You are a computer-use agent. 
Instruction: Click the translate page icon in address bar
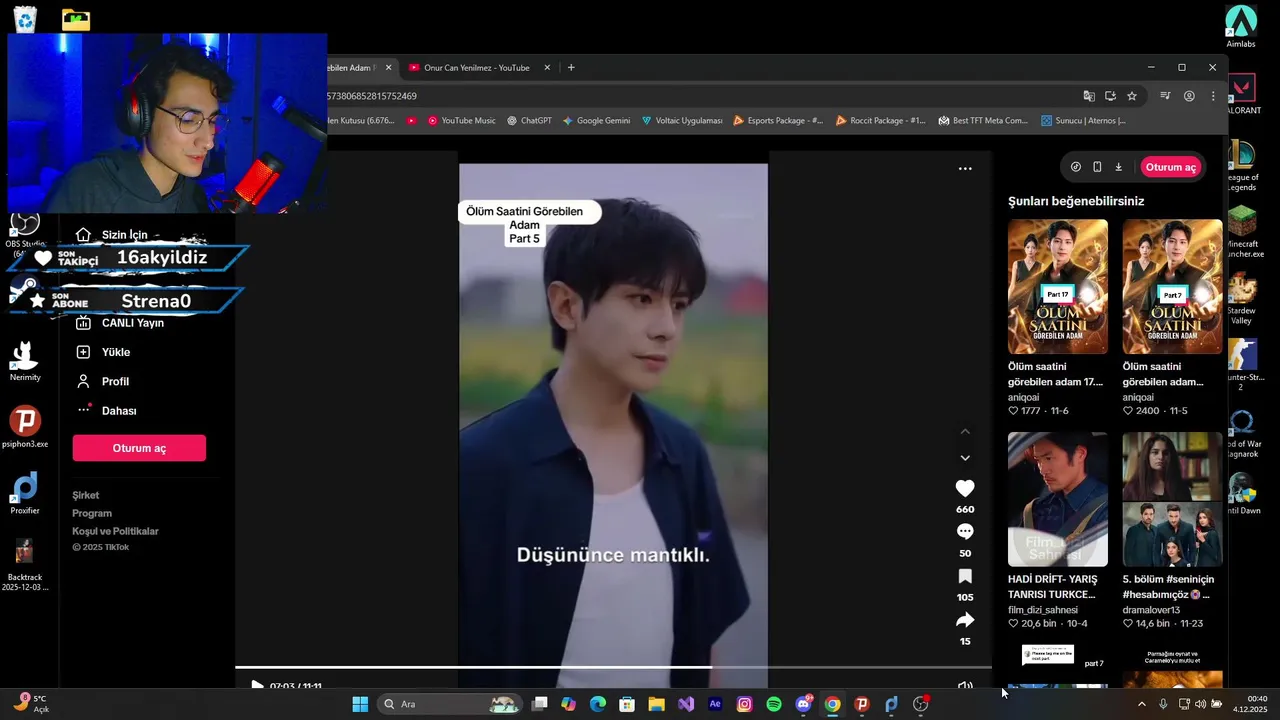pyautogui.click(x=1089, y=96)
